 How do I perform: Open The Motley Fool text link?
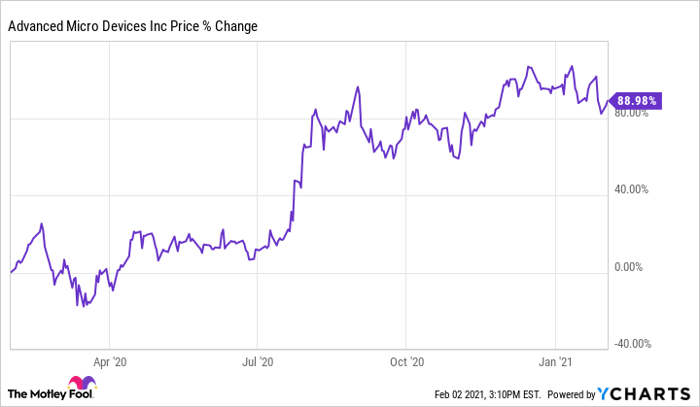click(x=36, y=391)
